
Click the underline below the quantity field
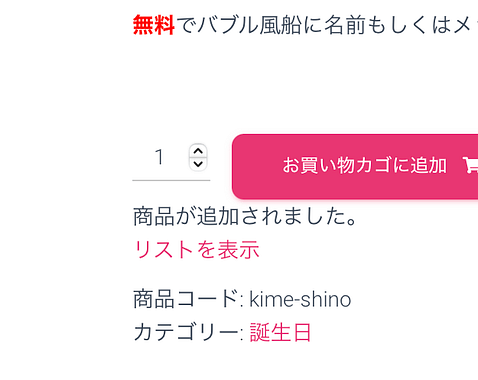tap(171, 180)
